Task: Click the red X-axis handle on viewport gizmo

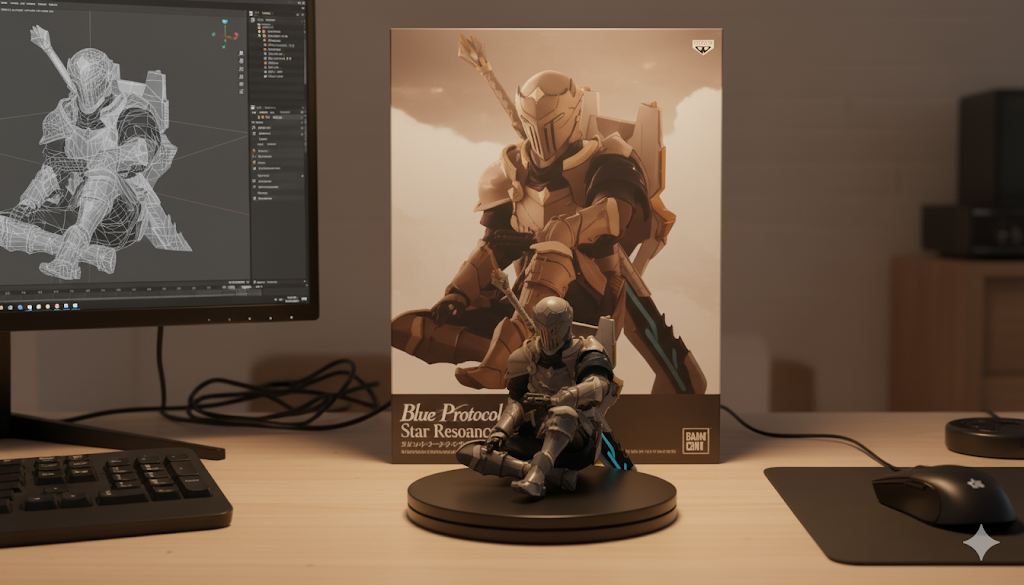Action: (x=236, y=36)
